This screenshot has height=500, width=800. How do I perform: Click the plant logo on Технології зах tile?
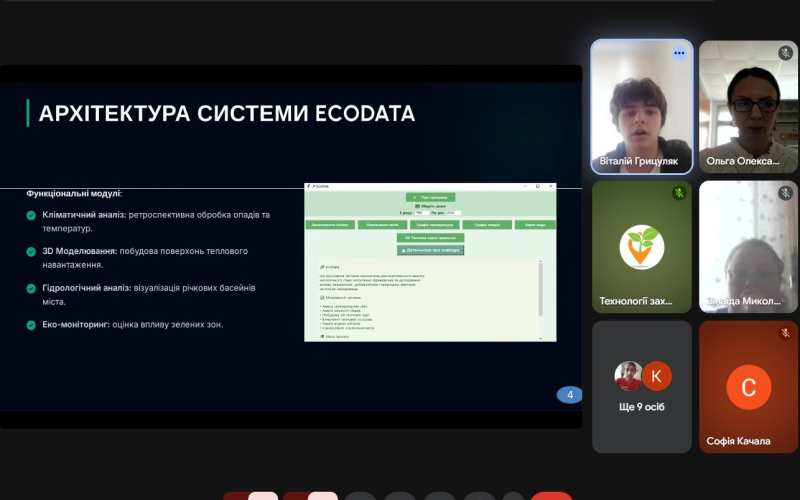coord(642,247)
